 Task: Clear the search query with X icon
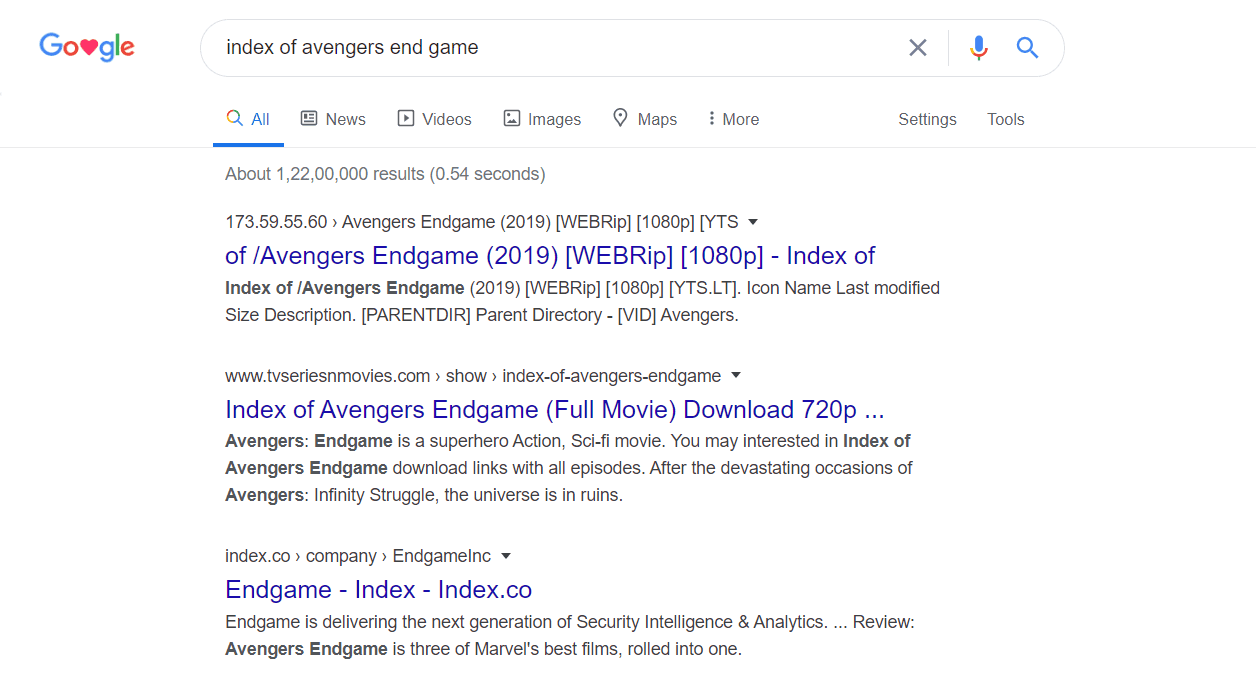click(x=917, y=48)
